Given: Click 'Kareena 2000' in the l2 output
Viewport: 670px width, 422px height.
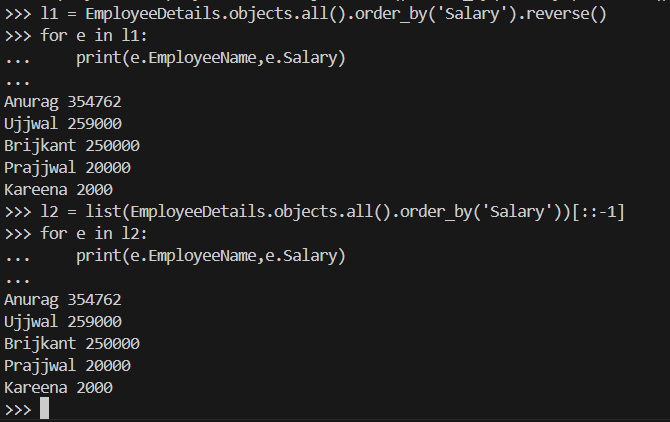Looking at the screenshot, I should tap(58, 388).
